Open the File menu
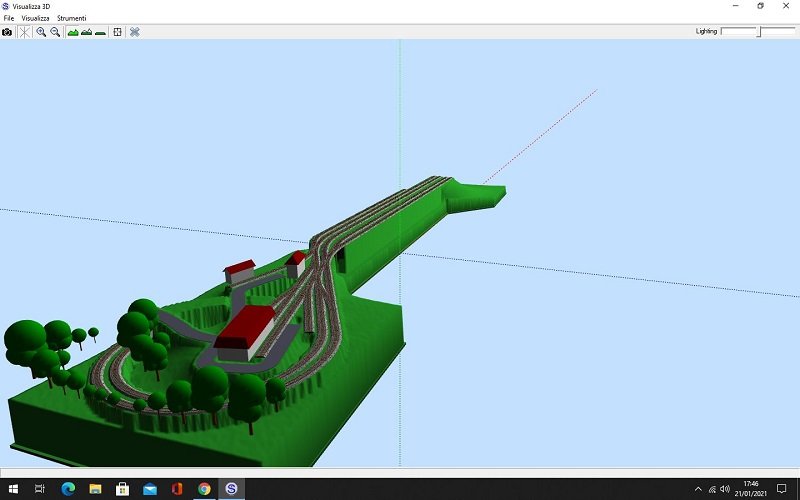Screen dimensions: 800x500 click(x=9, y=19)
